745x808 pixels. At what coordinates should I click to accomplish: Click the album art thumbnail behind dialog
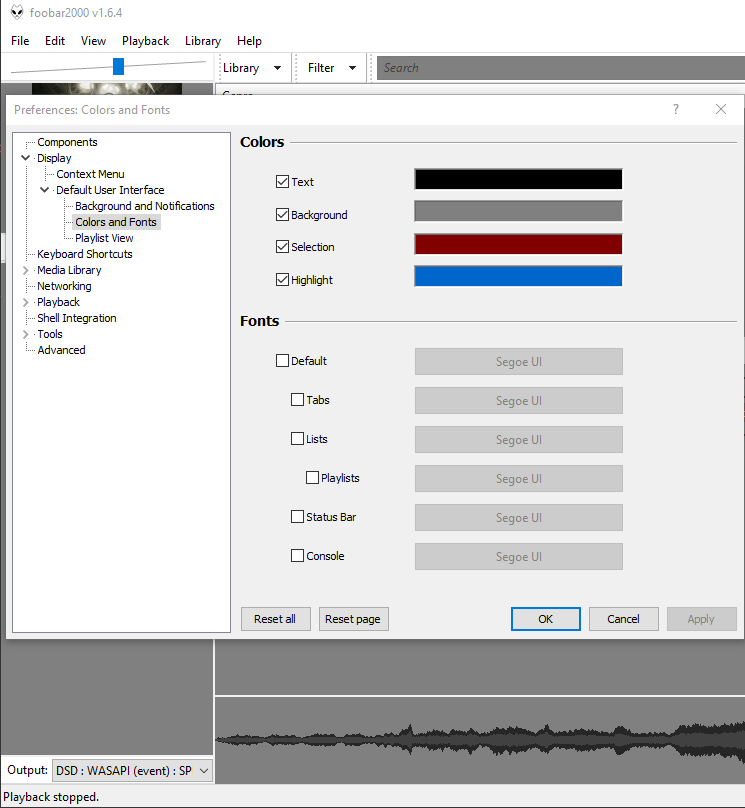(x=107, y=89)
